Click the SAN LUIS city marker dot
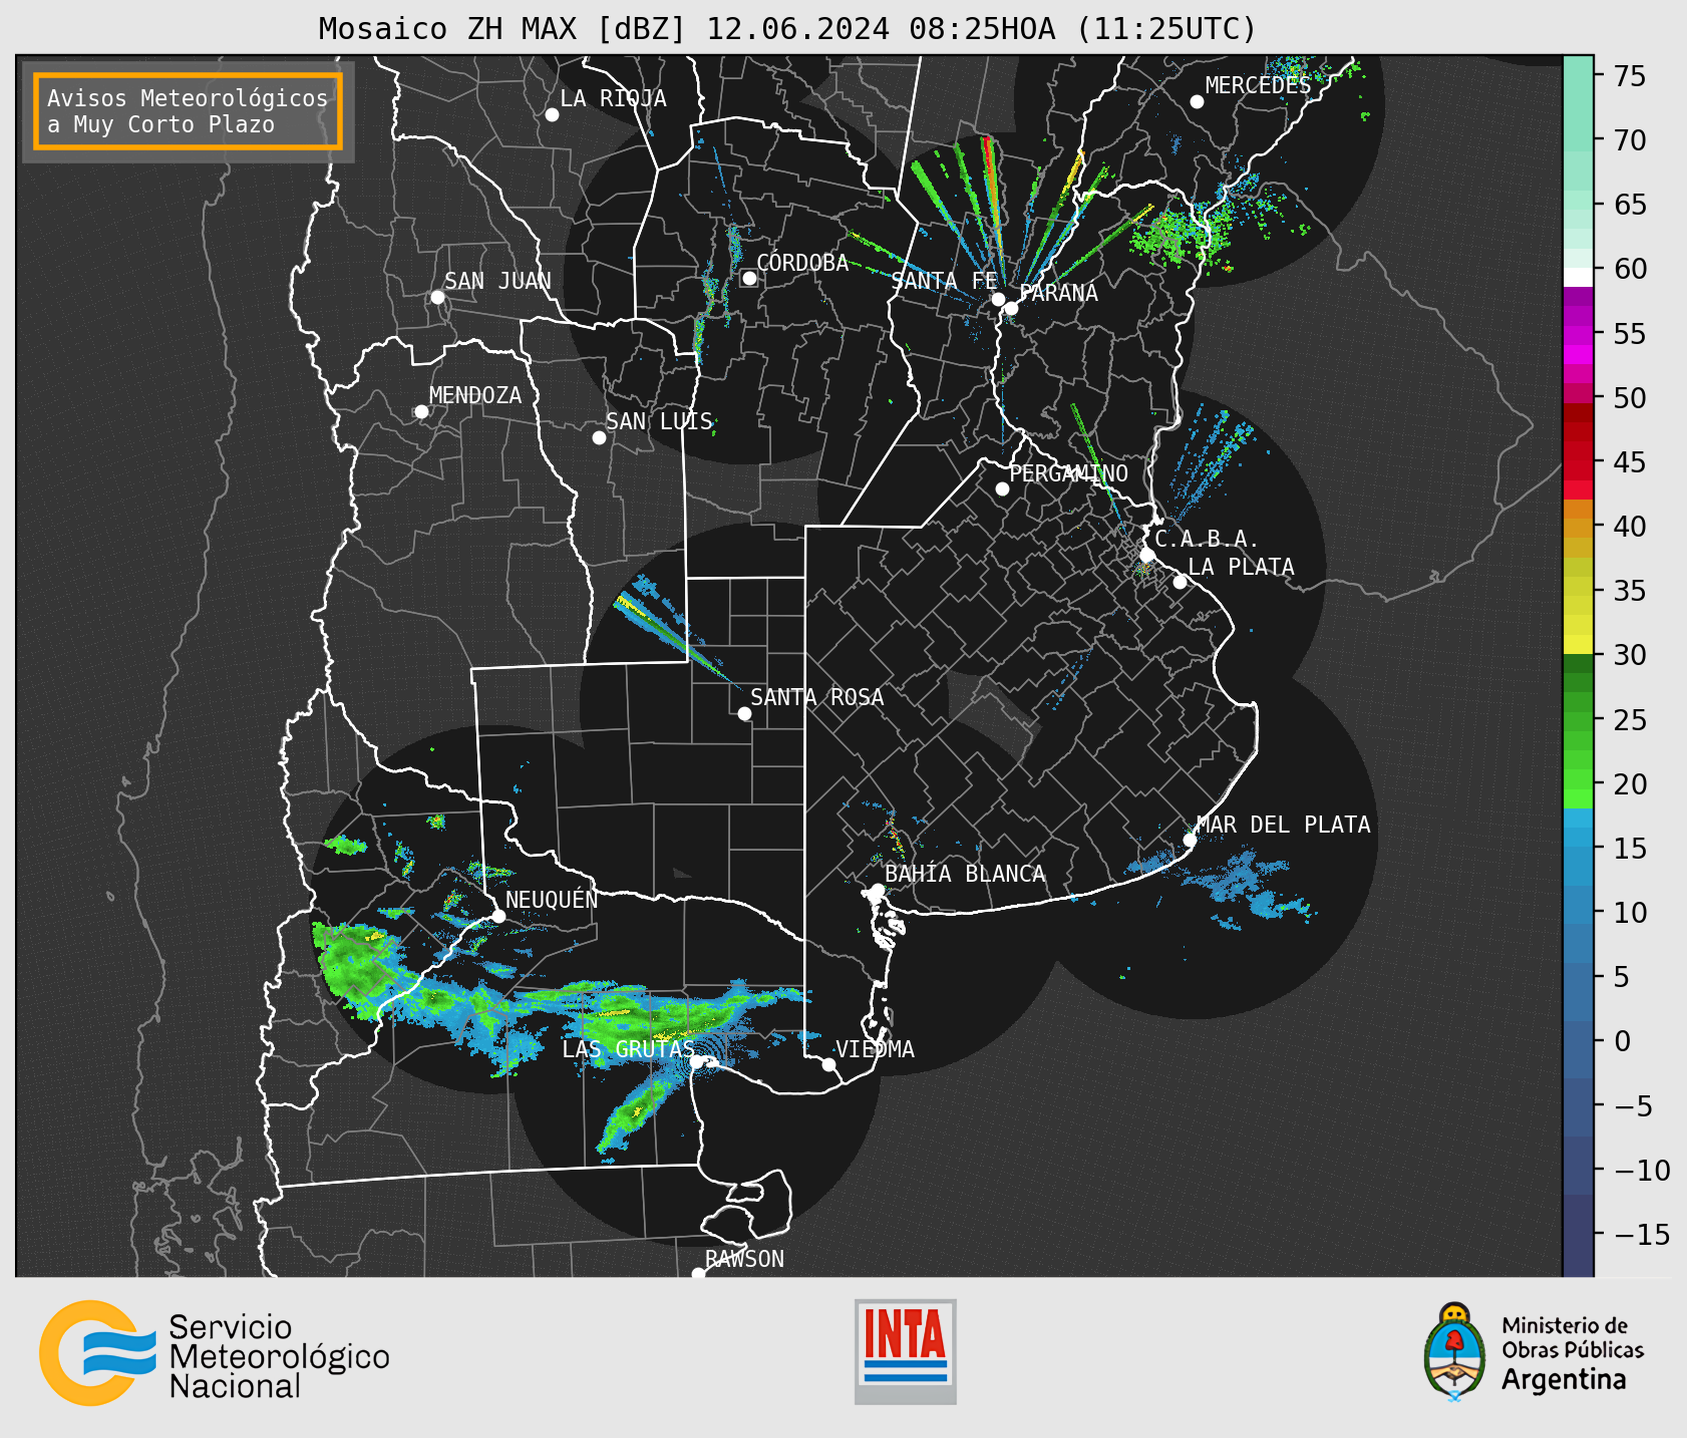 click(599, 438)
